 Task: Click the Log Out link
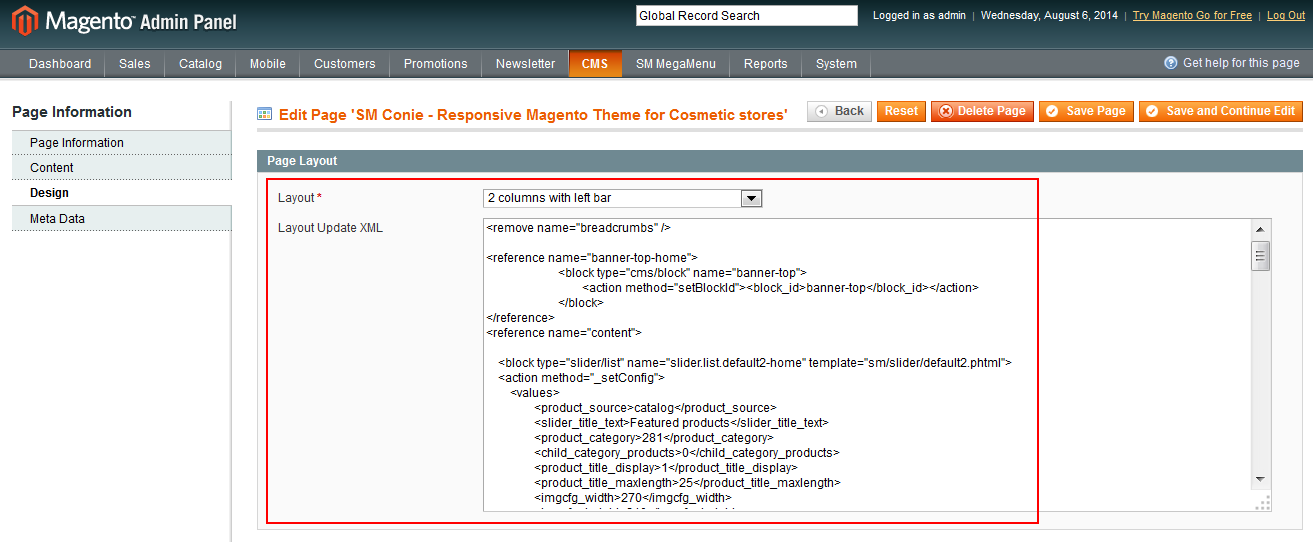coord(1286,16)
